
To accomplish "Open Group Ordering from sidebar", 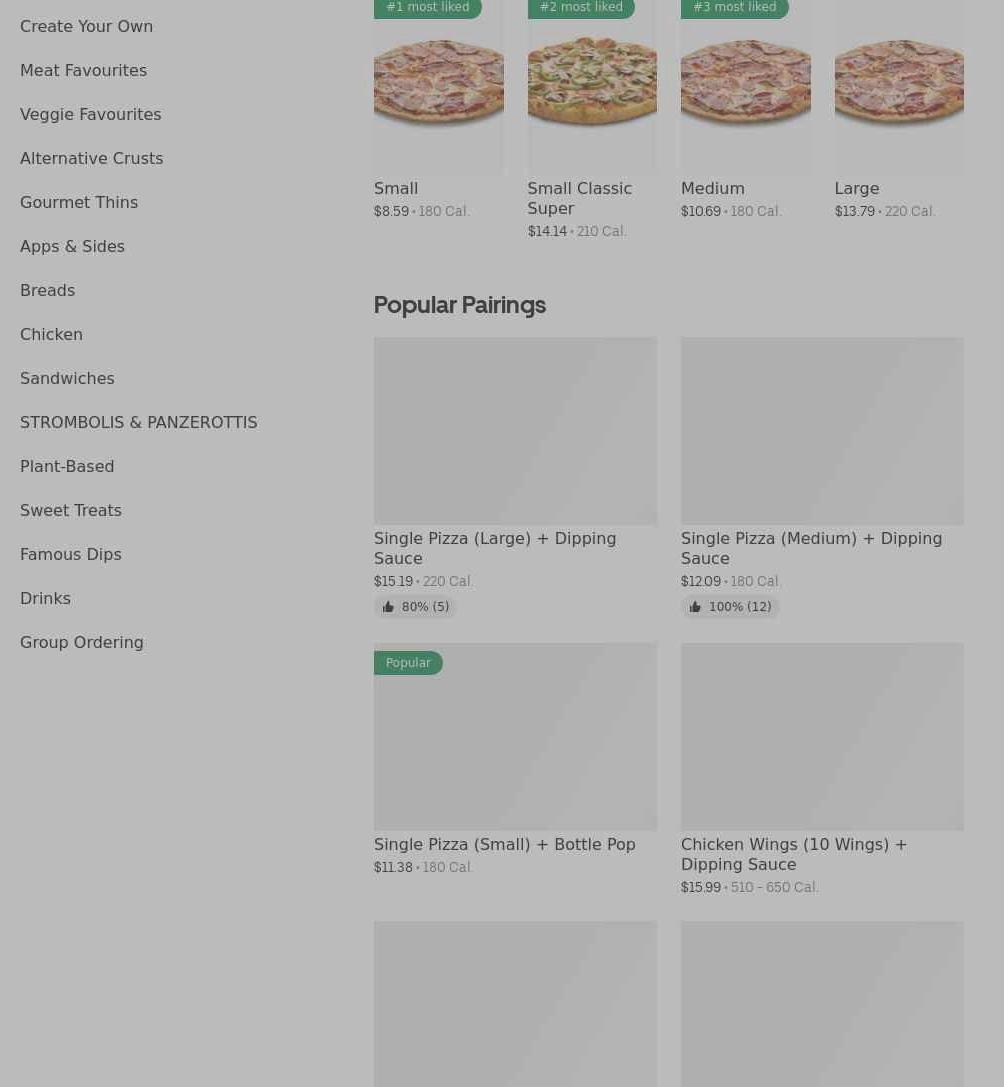I will (x=81, y=642).
